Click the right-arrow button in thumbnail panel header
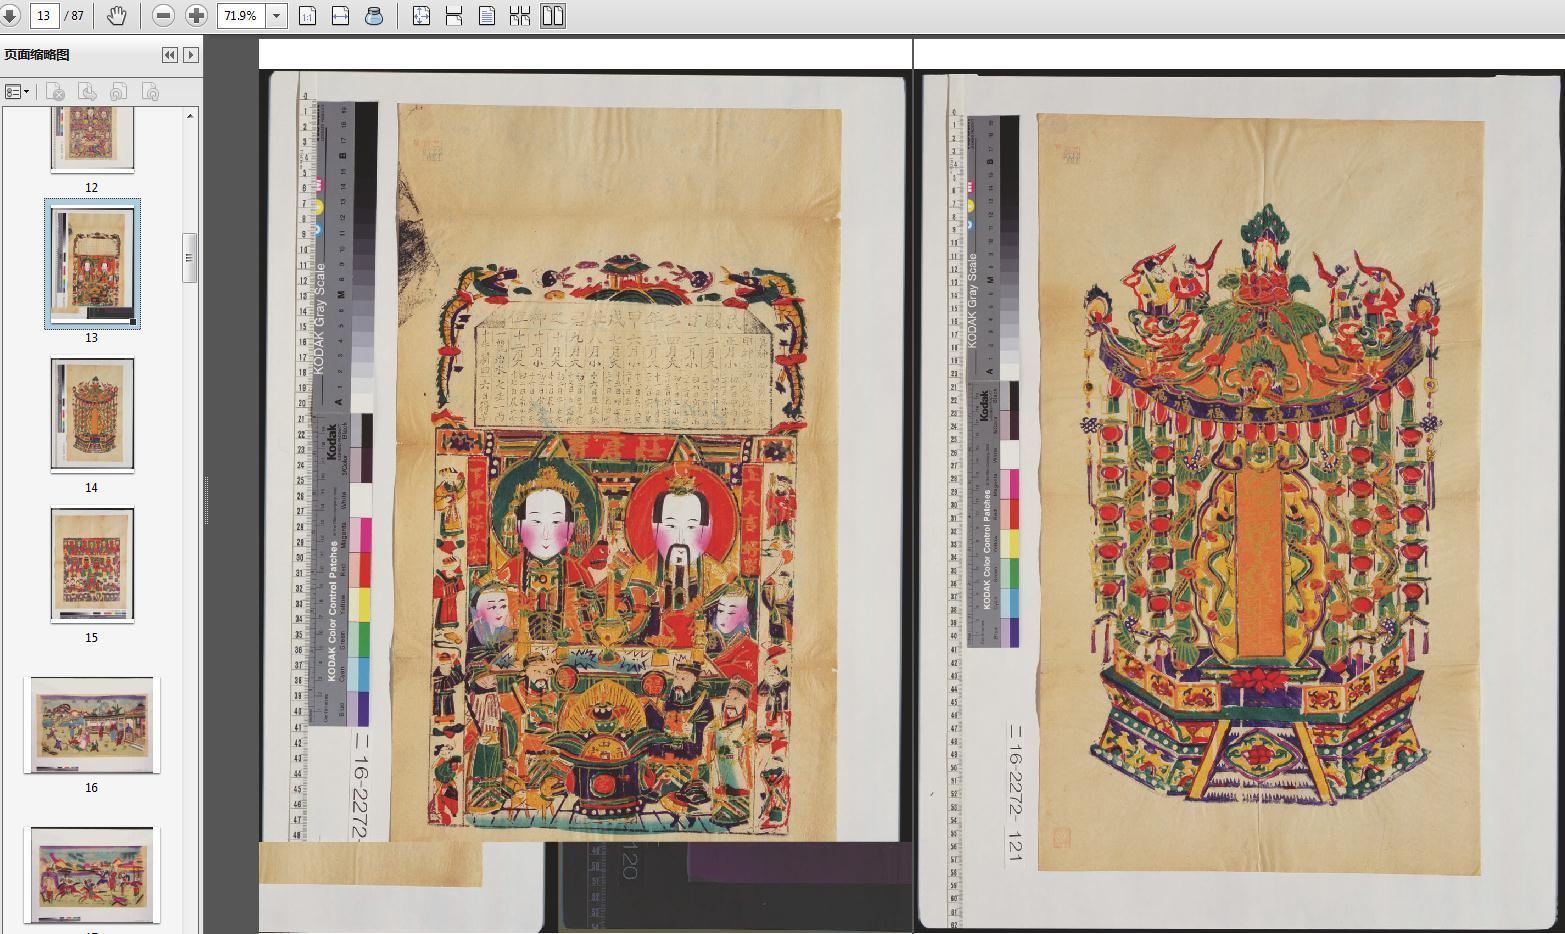This screenshot has width=1565, height=934. (x=190, y=55)
